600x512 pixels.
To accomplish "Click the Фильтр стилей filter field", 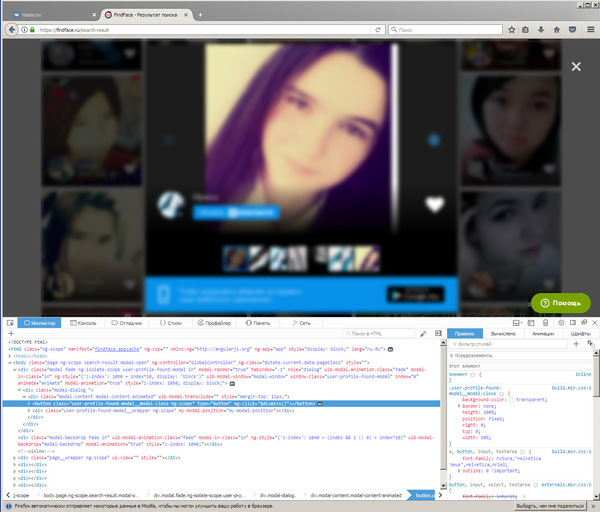I will pos(509,344).
